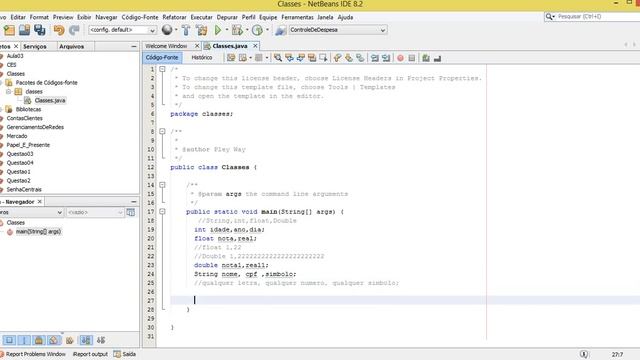This screenshot has width=640, height=360.
Task: Collapse the Javadoc fold at line 14
Action: point(162,185)
